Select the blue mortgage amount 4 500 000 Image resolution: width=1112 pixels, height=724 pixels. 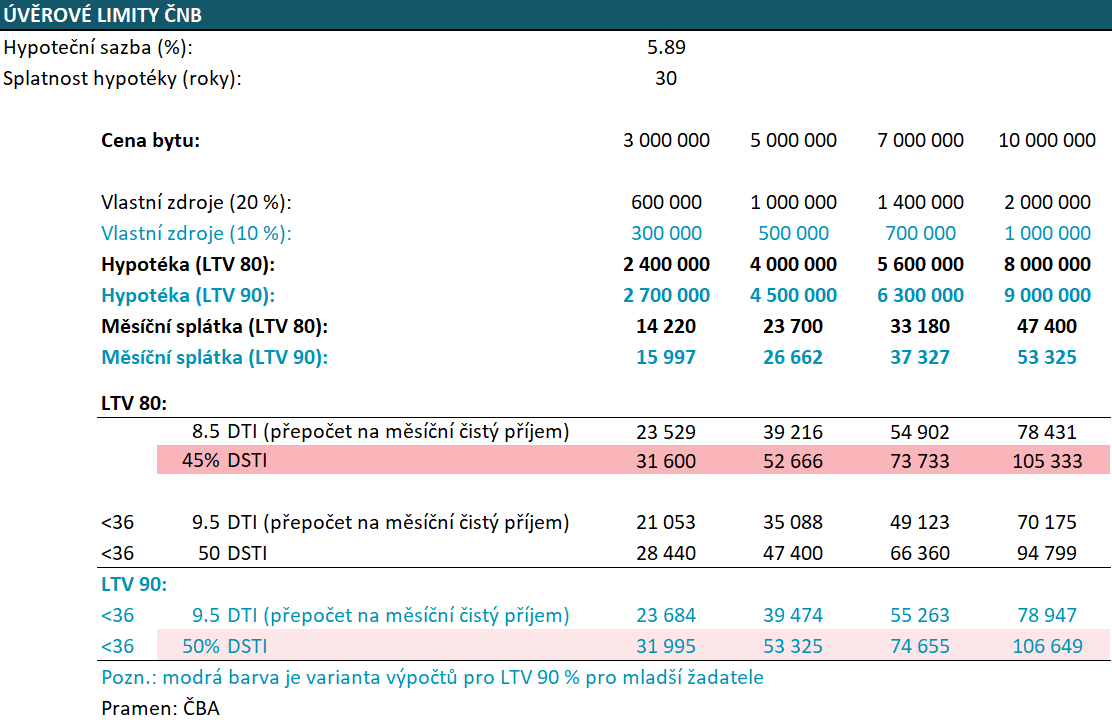coord(793,296)
